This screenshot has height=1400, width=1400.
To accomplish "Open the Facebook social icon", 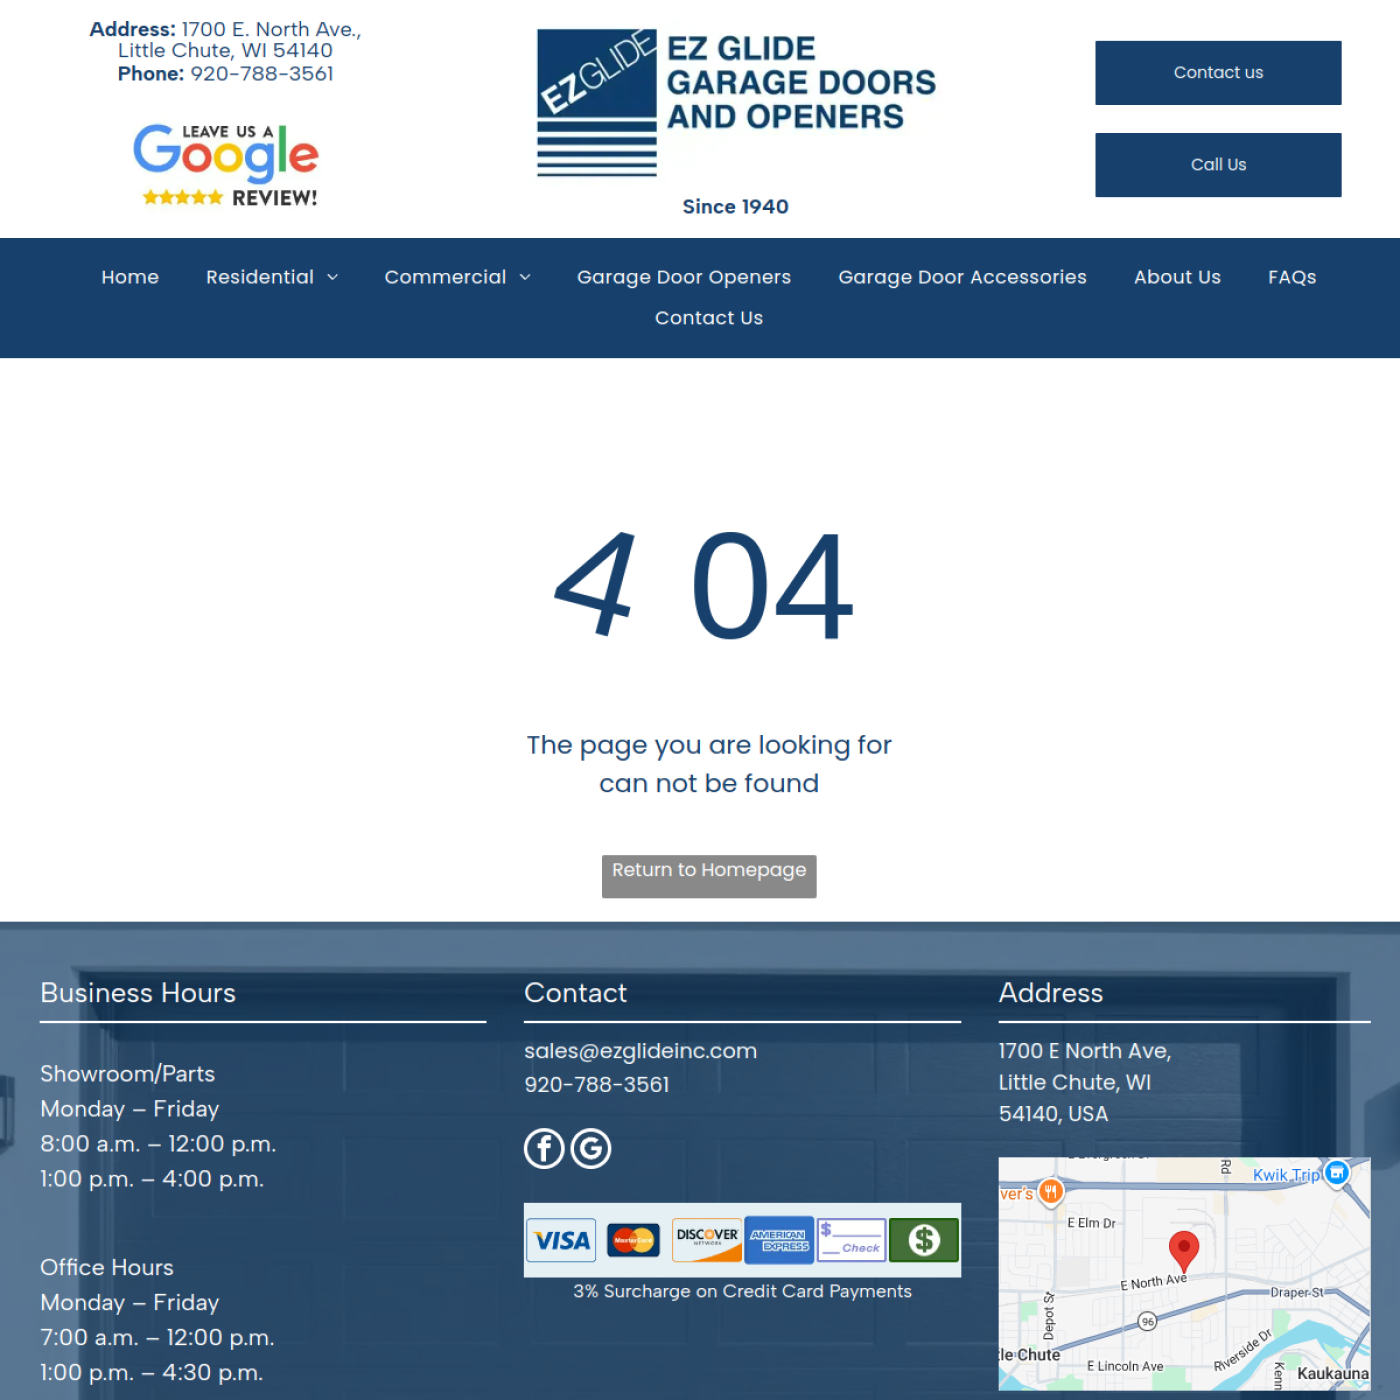I will (544, 1148).
